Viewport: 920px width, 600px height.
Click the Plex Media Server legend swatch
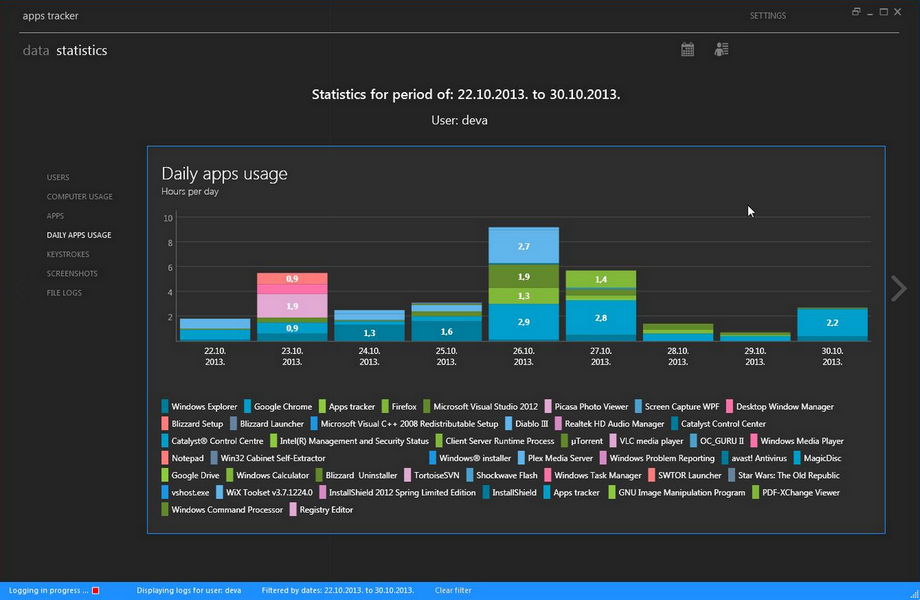click(x=521, y=458)
